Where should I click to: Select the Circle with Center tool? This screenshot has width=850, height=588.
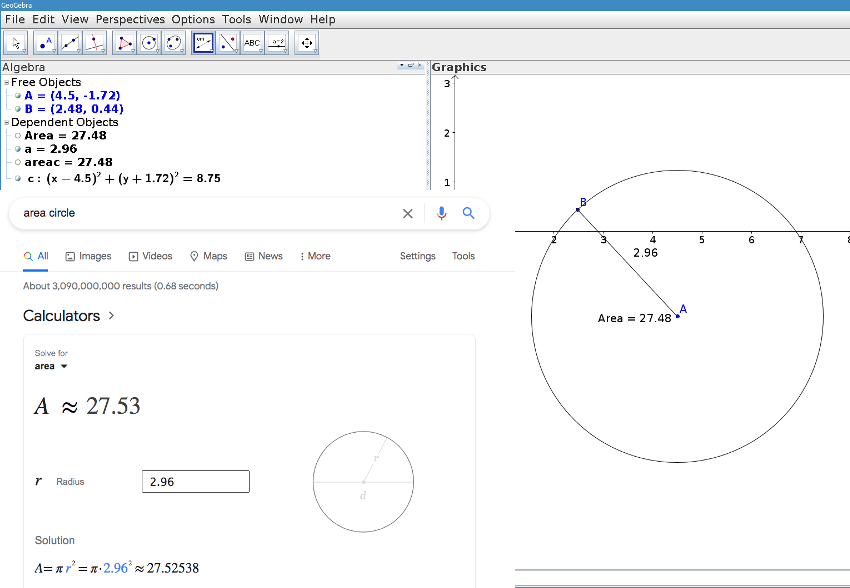tap(149, 42)
